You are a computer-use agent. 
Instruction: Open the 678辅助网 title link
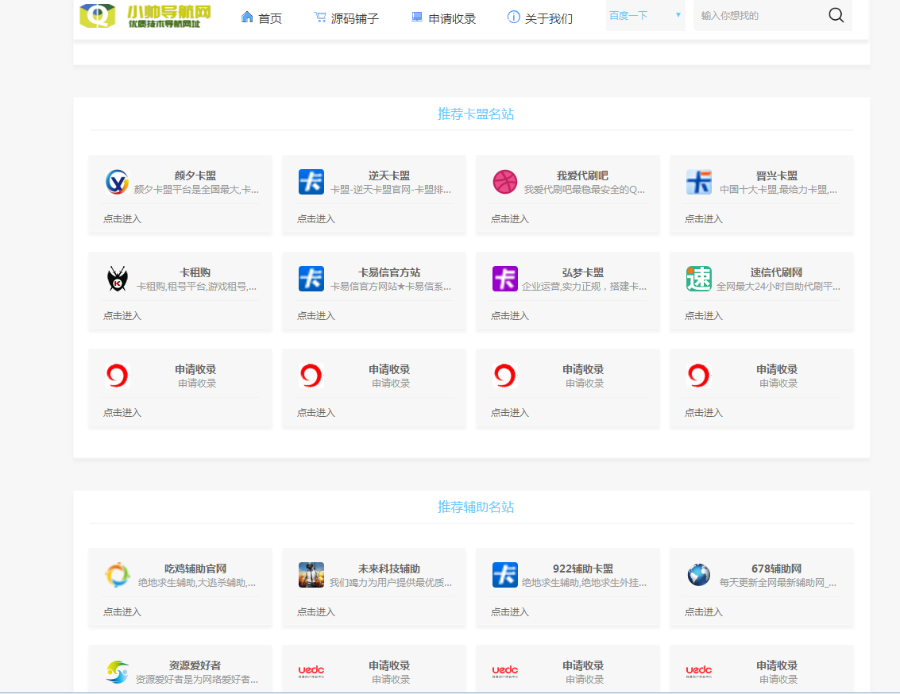point(777,569)
